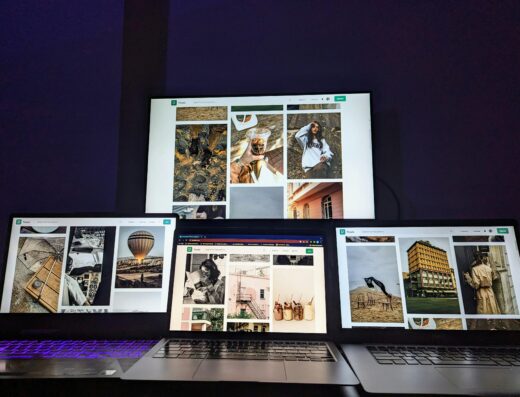This screenshot has height=397, width=520.
Task: Open the photo of the woman in a white sweatshirt
Action: [314, 146]
